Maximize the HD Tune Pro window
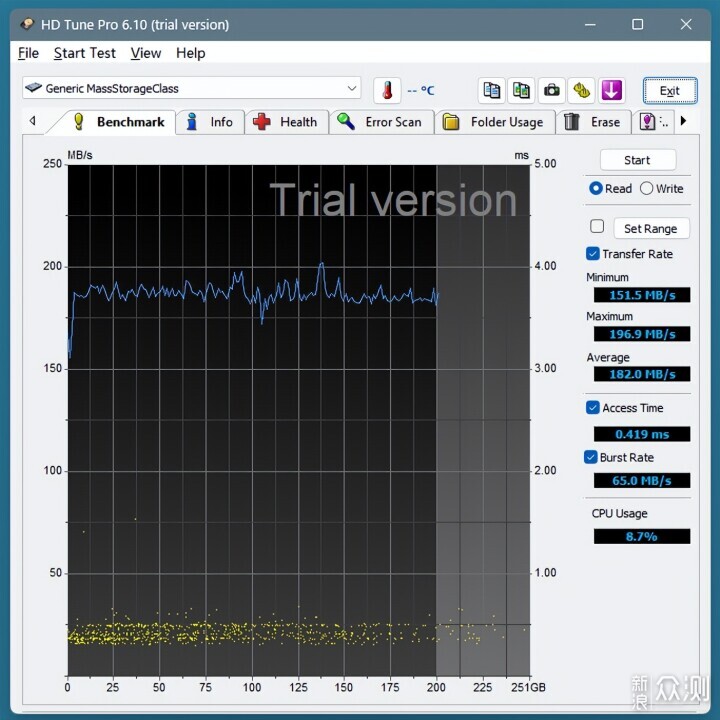Viewport: 720px width, 720px height. pos(637,24)
